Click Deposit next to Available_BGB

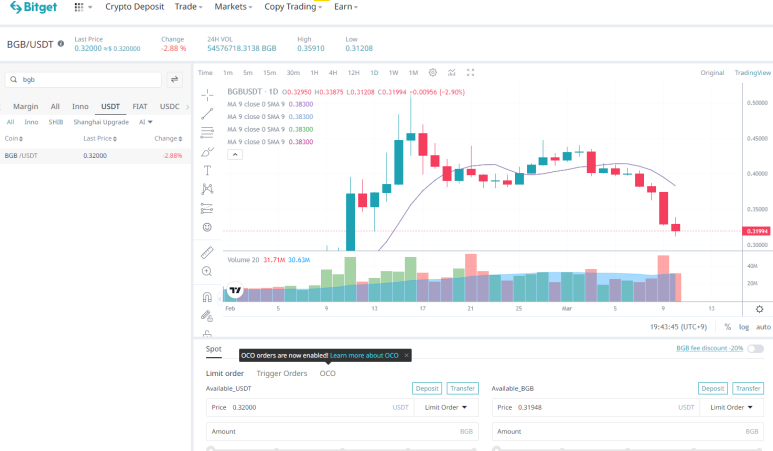(x=713, y=388)
